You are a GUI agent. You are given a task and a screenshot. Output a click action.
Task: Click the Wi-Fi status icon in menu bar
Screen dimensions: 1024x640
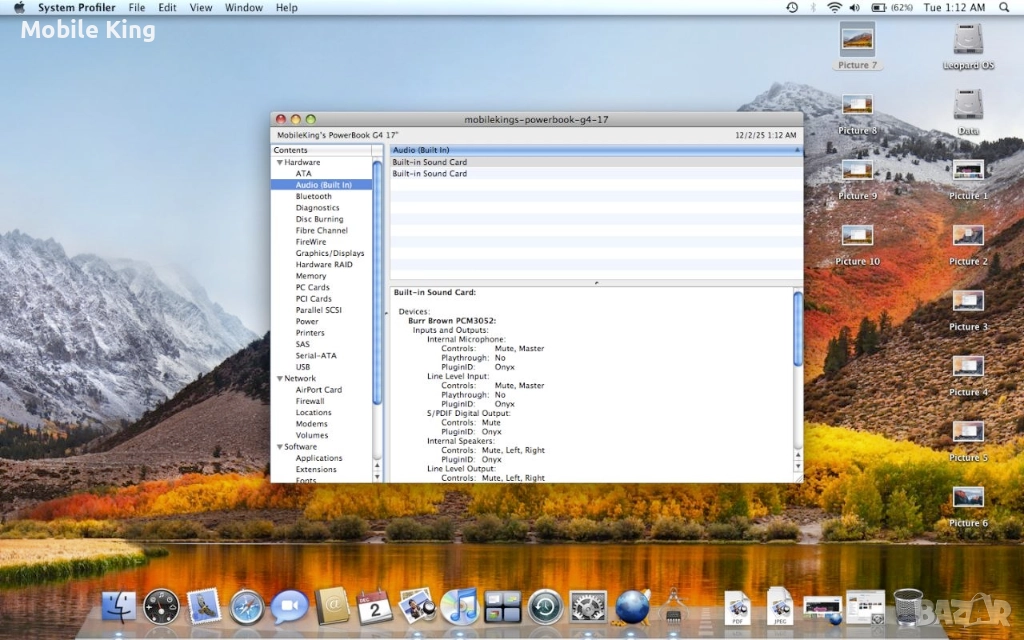[834, 7]
